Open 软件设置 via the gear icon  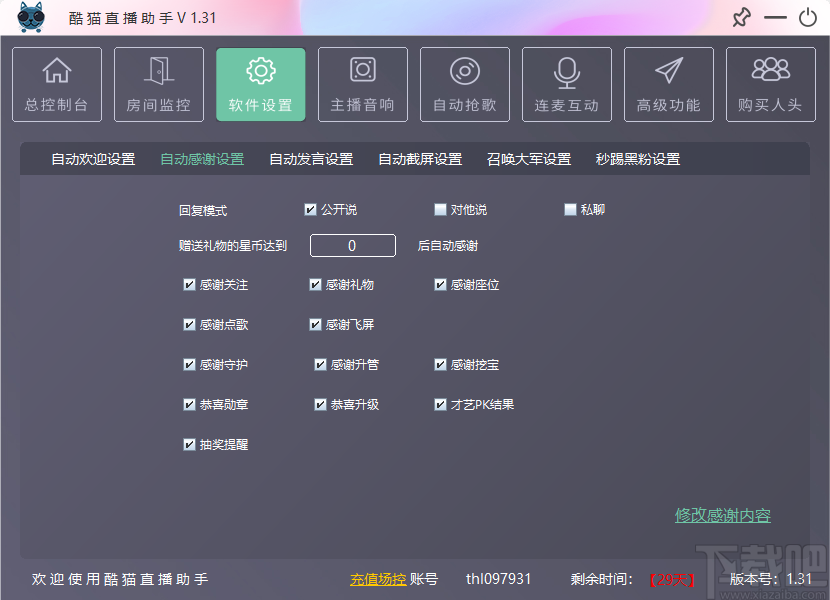[260, 84]
